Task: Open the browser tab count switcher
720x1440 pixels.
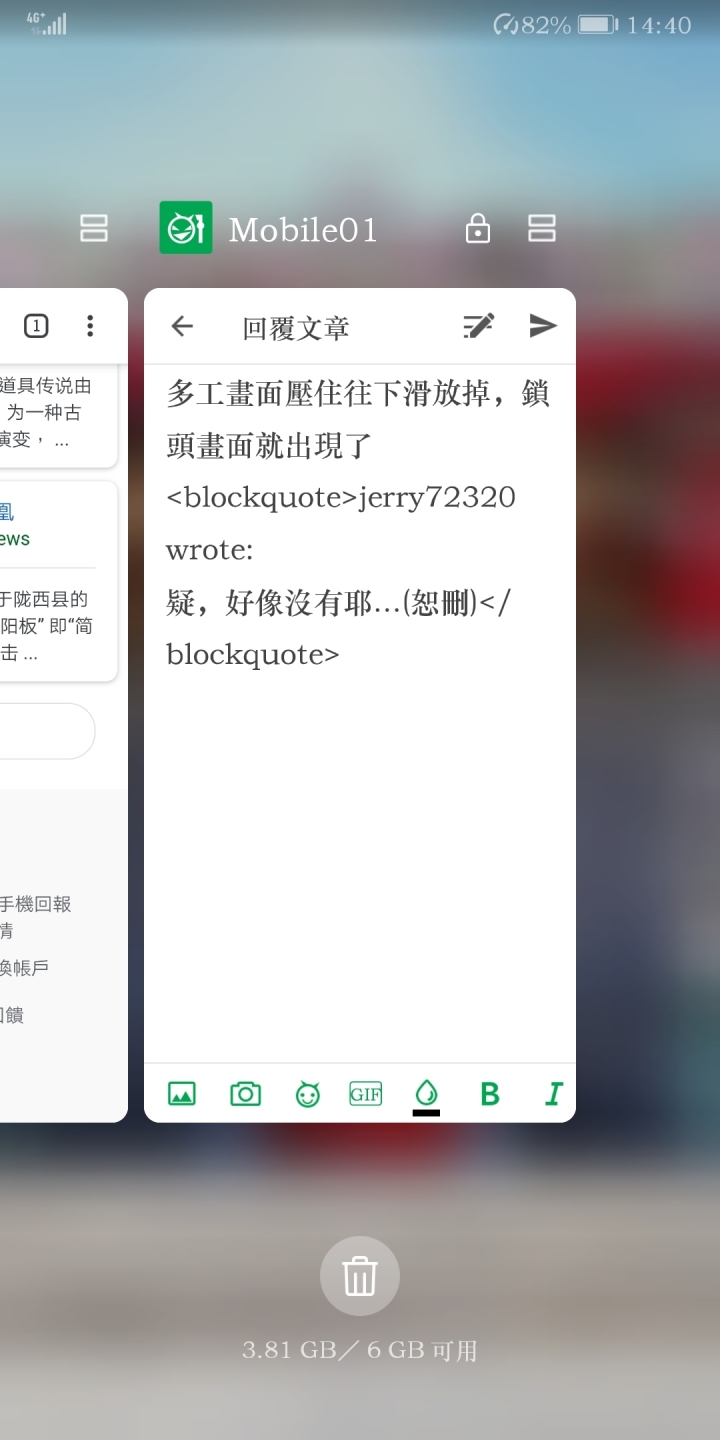Action: 36,326
